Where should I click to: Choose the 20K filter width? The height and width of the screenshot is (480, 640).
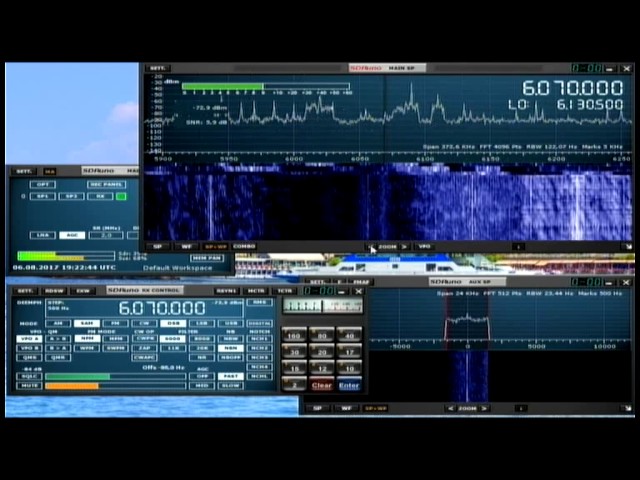tap(202, 348)
